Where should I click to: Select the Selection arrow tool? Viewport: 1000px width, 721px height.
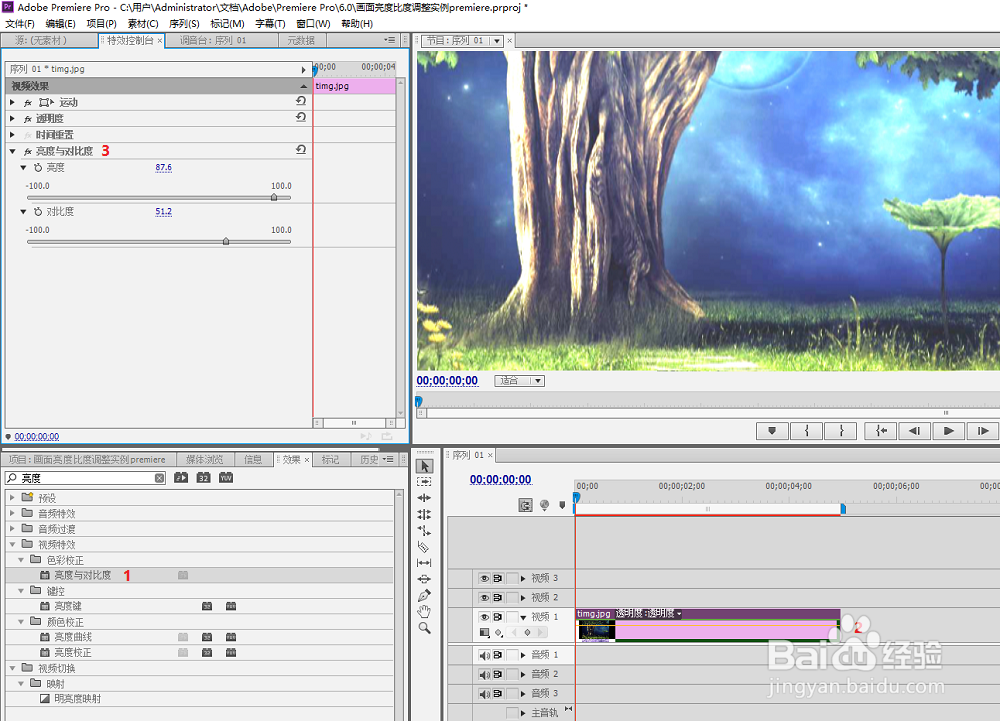coord(425,466)
